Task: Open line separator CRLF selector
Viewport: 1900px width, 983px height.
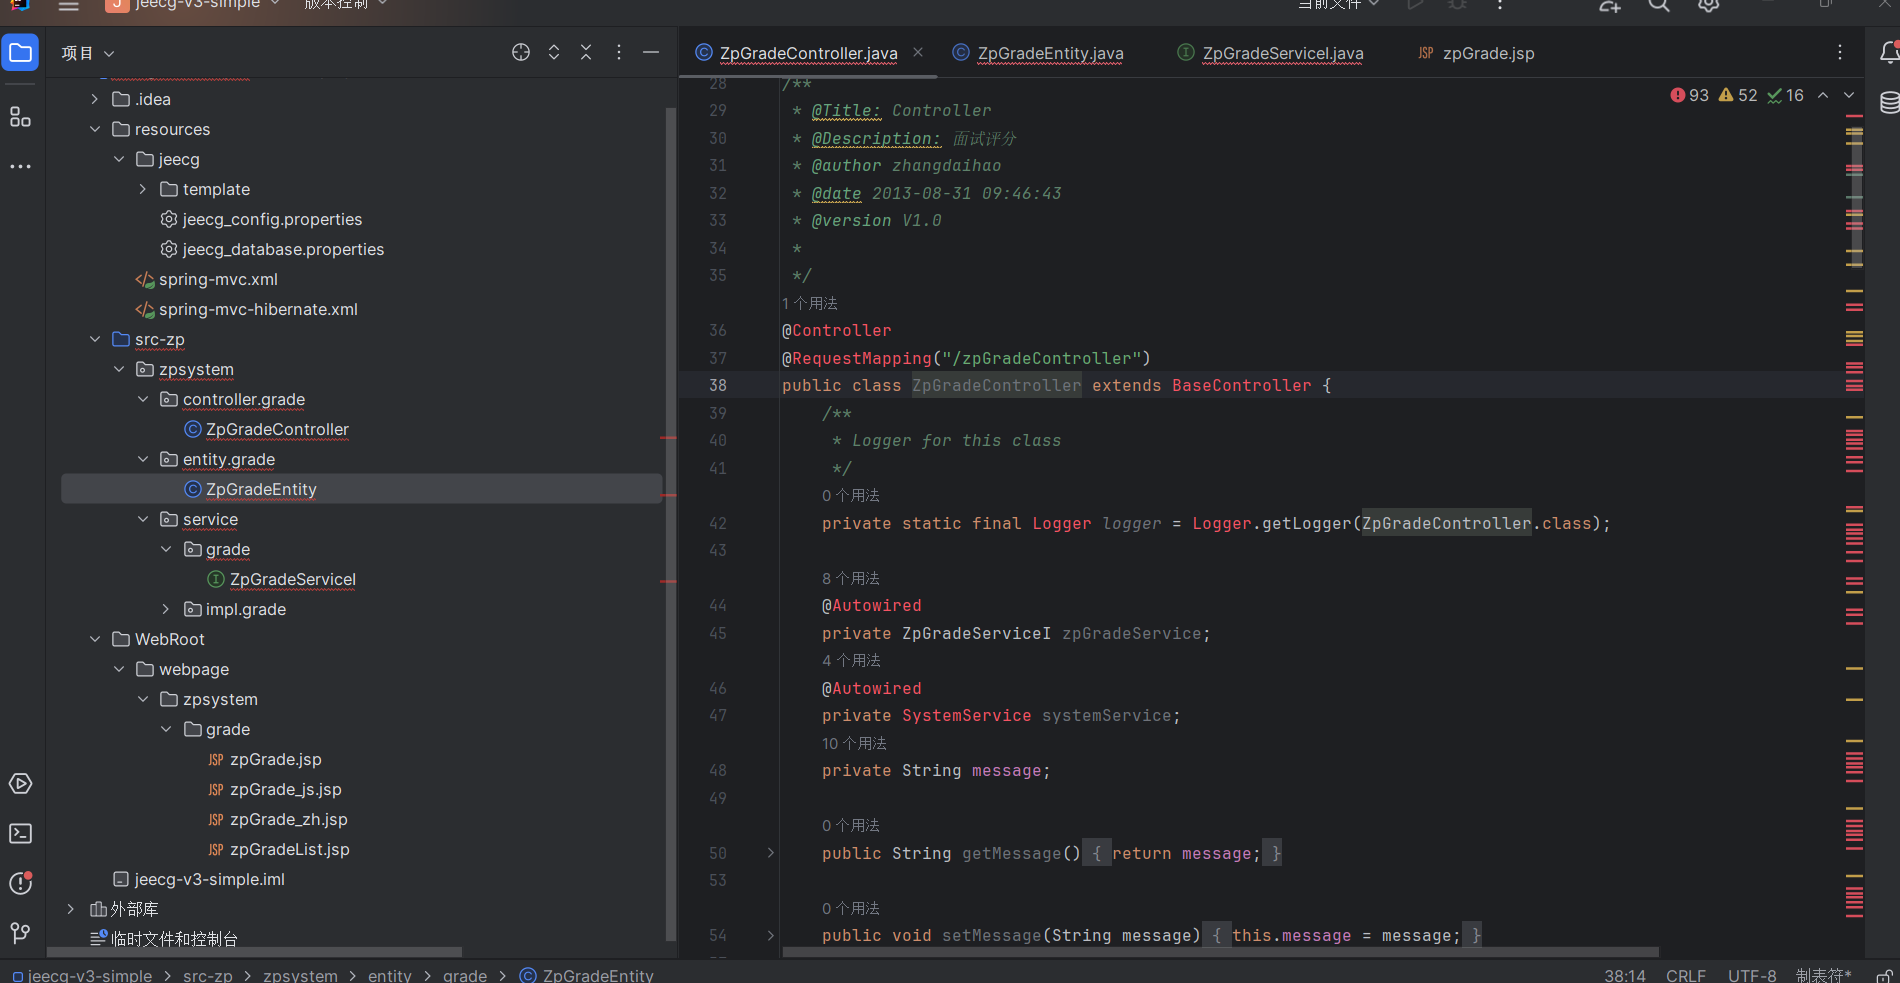Action: click(1686, 975)
